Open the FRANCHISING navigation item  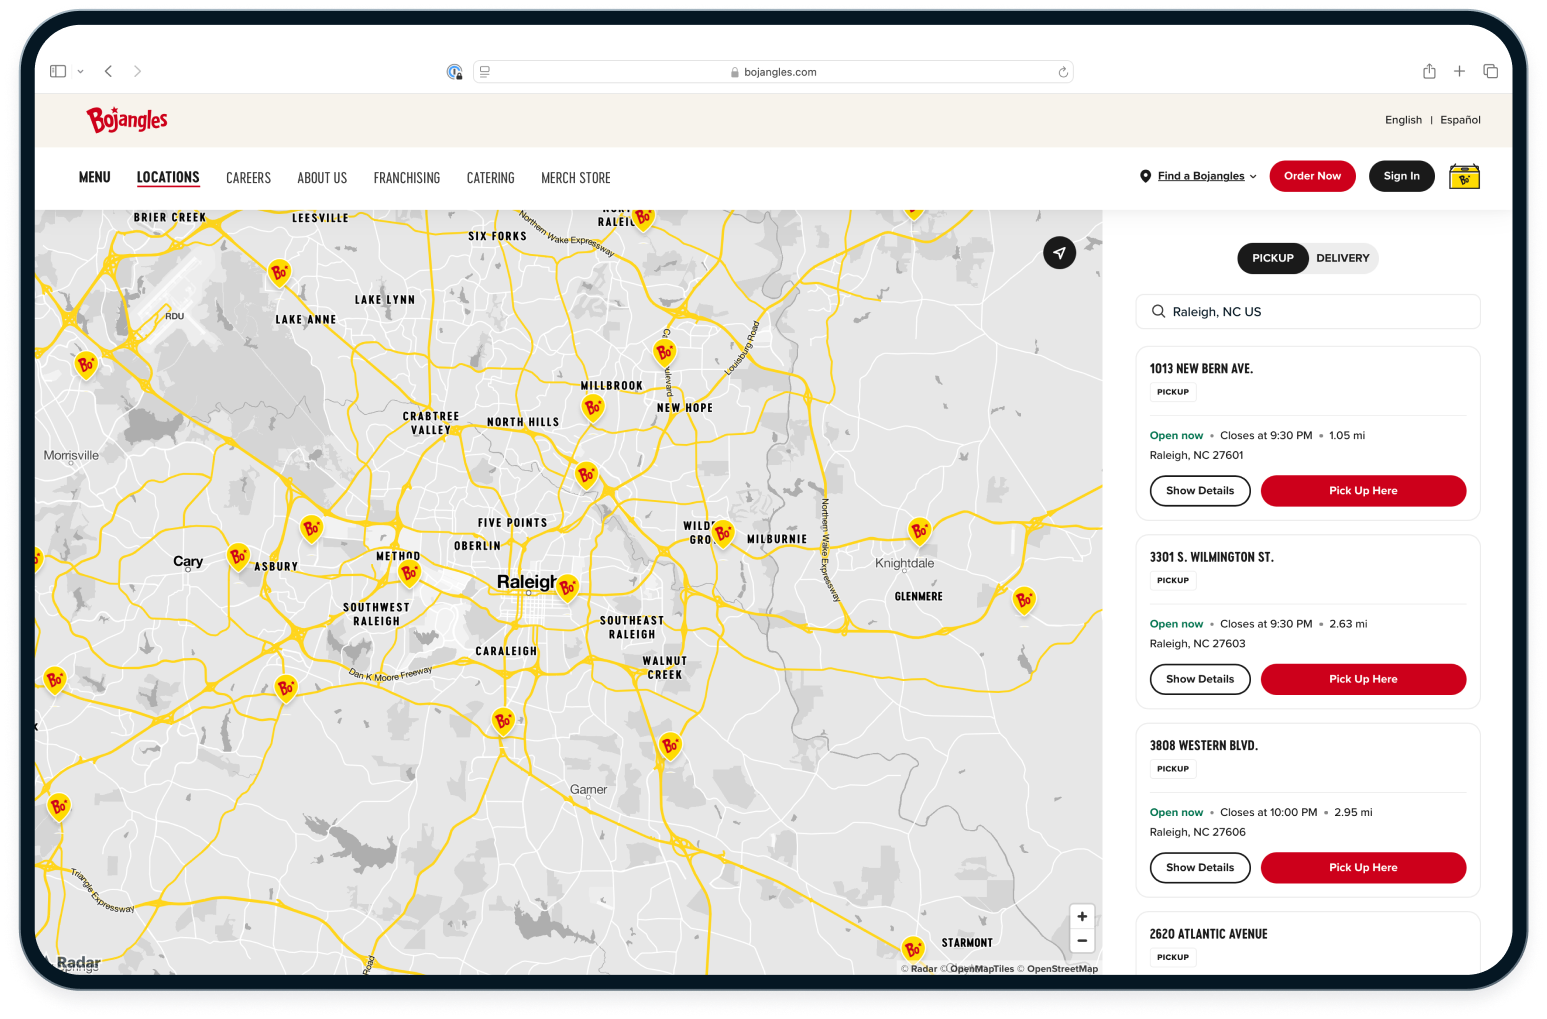point(407,178)
